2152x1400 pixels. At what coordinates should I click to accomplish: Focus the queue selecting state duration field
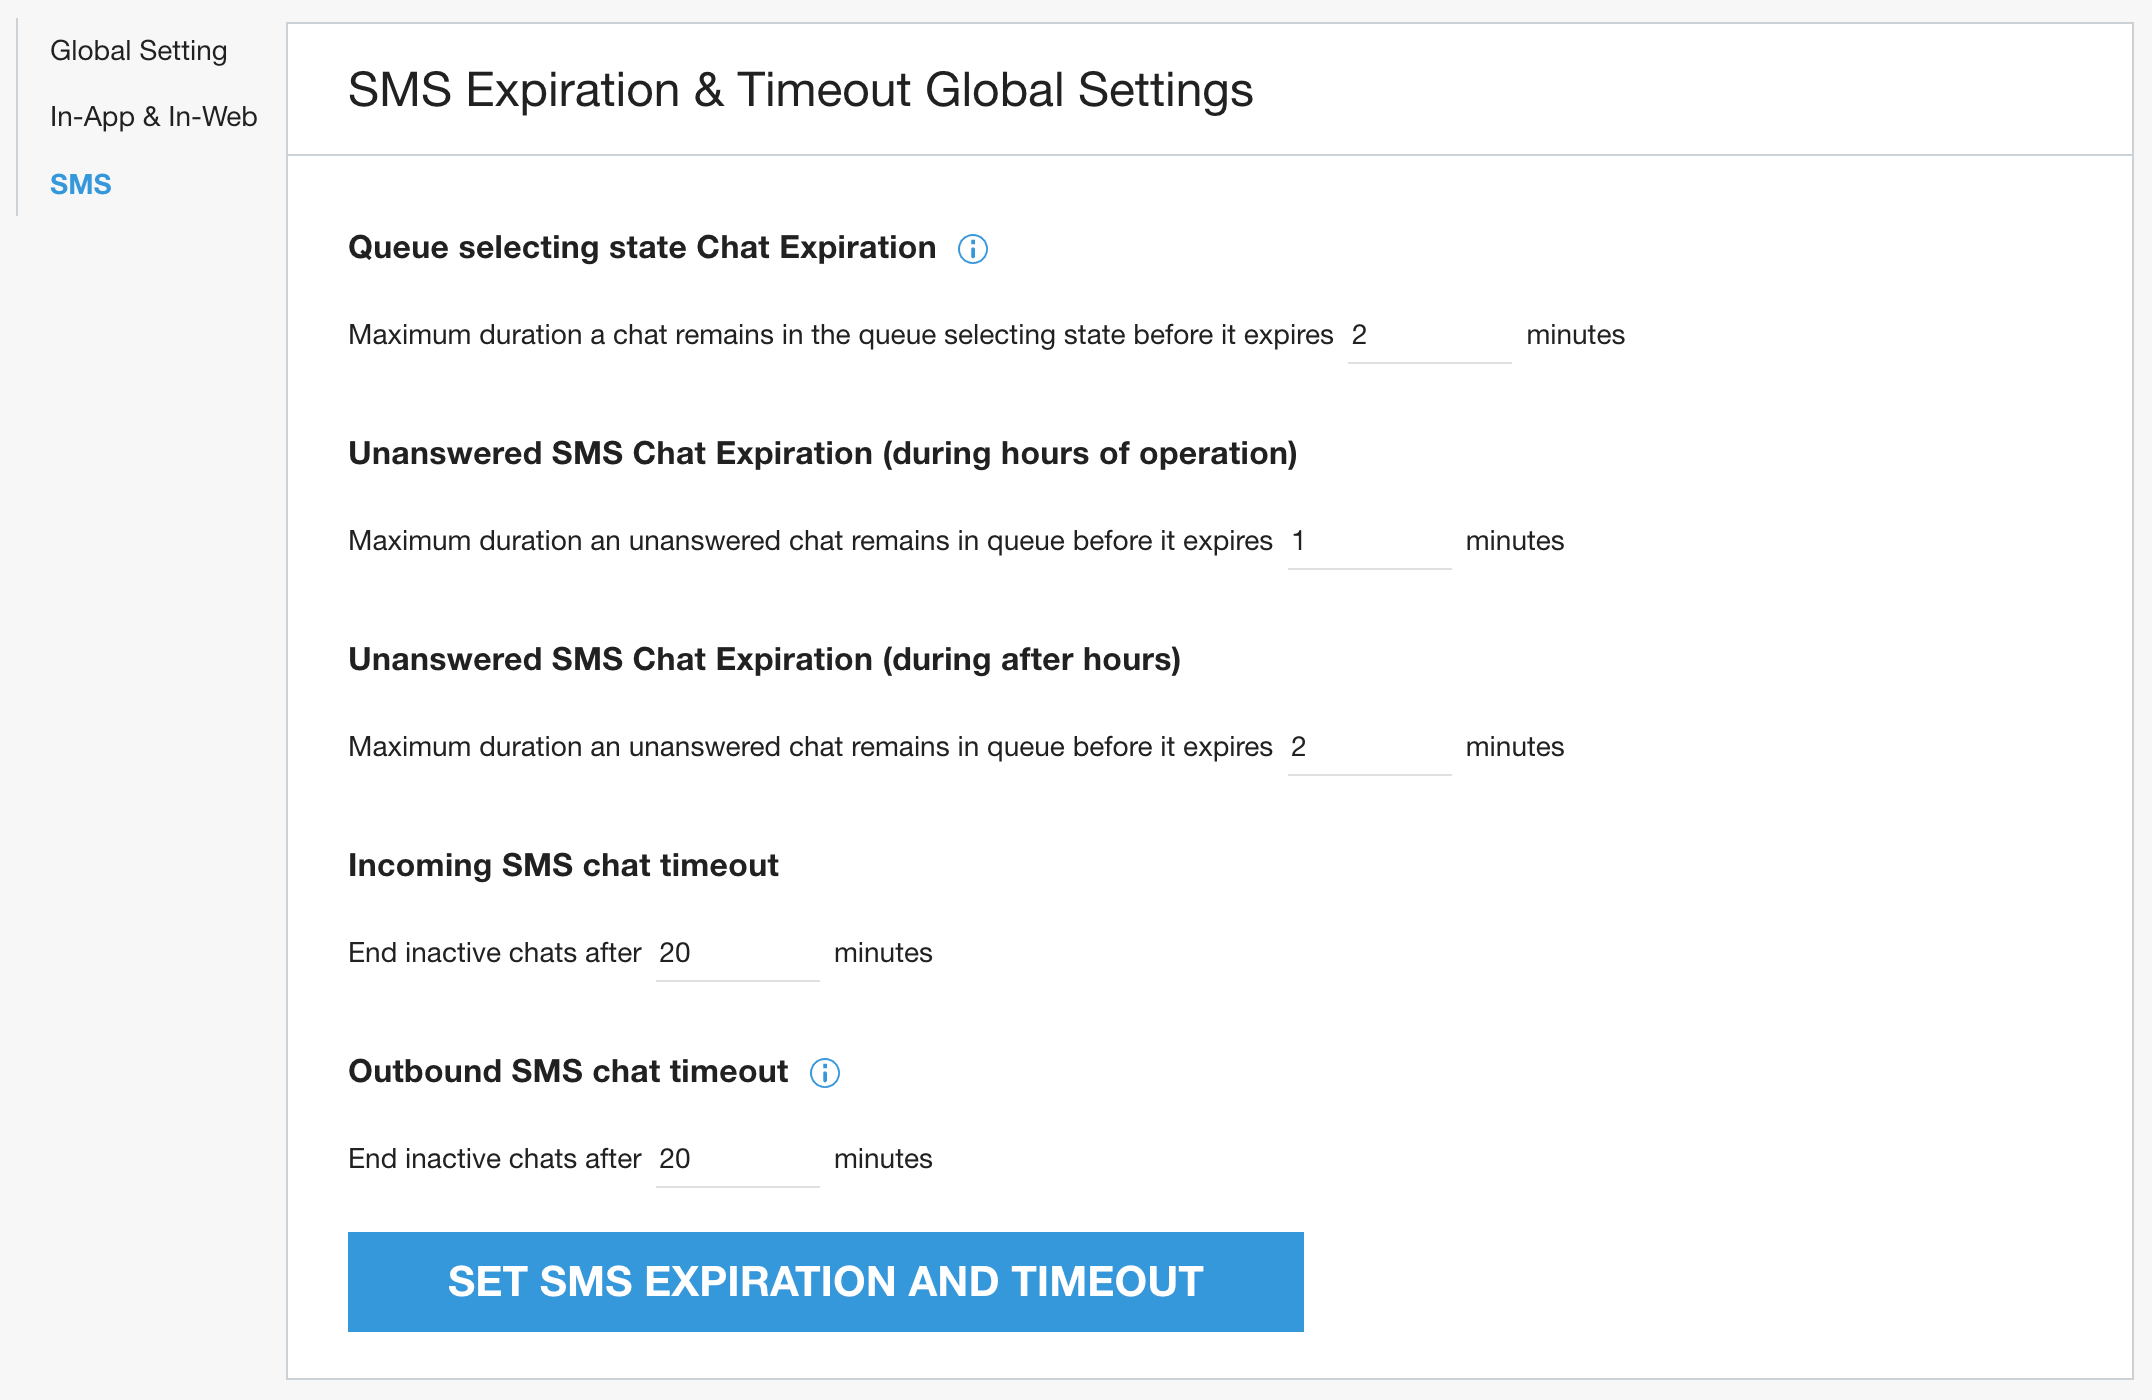coord(1428,336)
